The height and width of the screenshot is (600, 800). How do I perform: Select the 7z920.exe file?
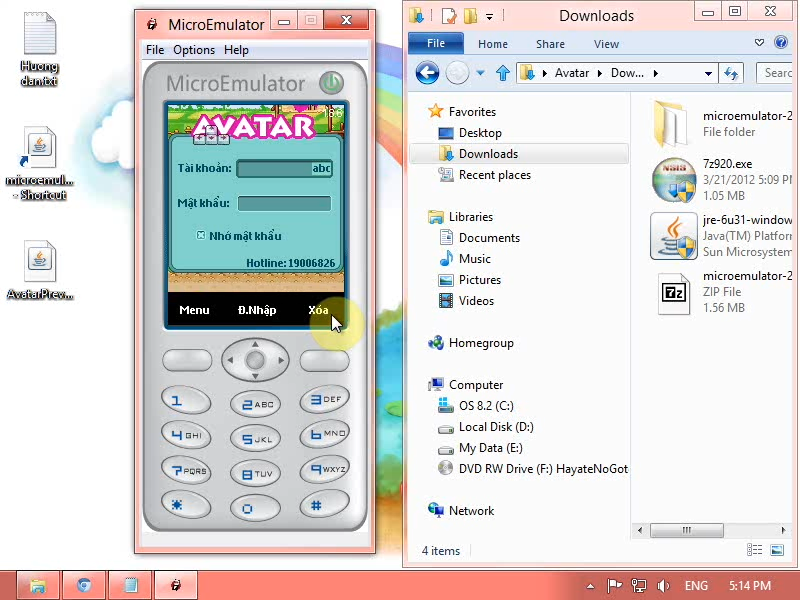click(720, 180)
